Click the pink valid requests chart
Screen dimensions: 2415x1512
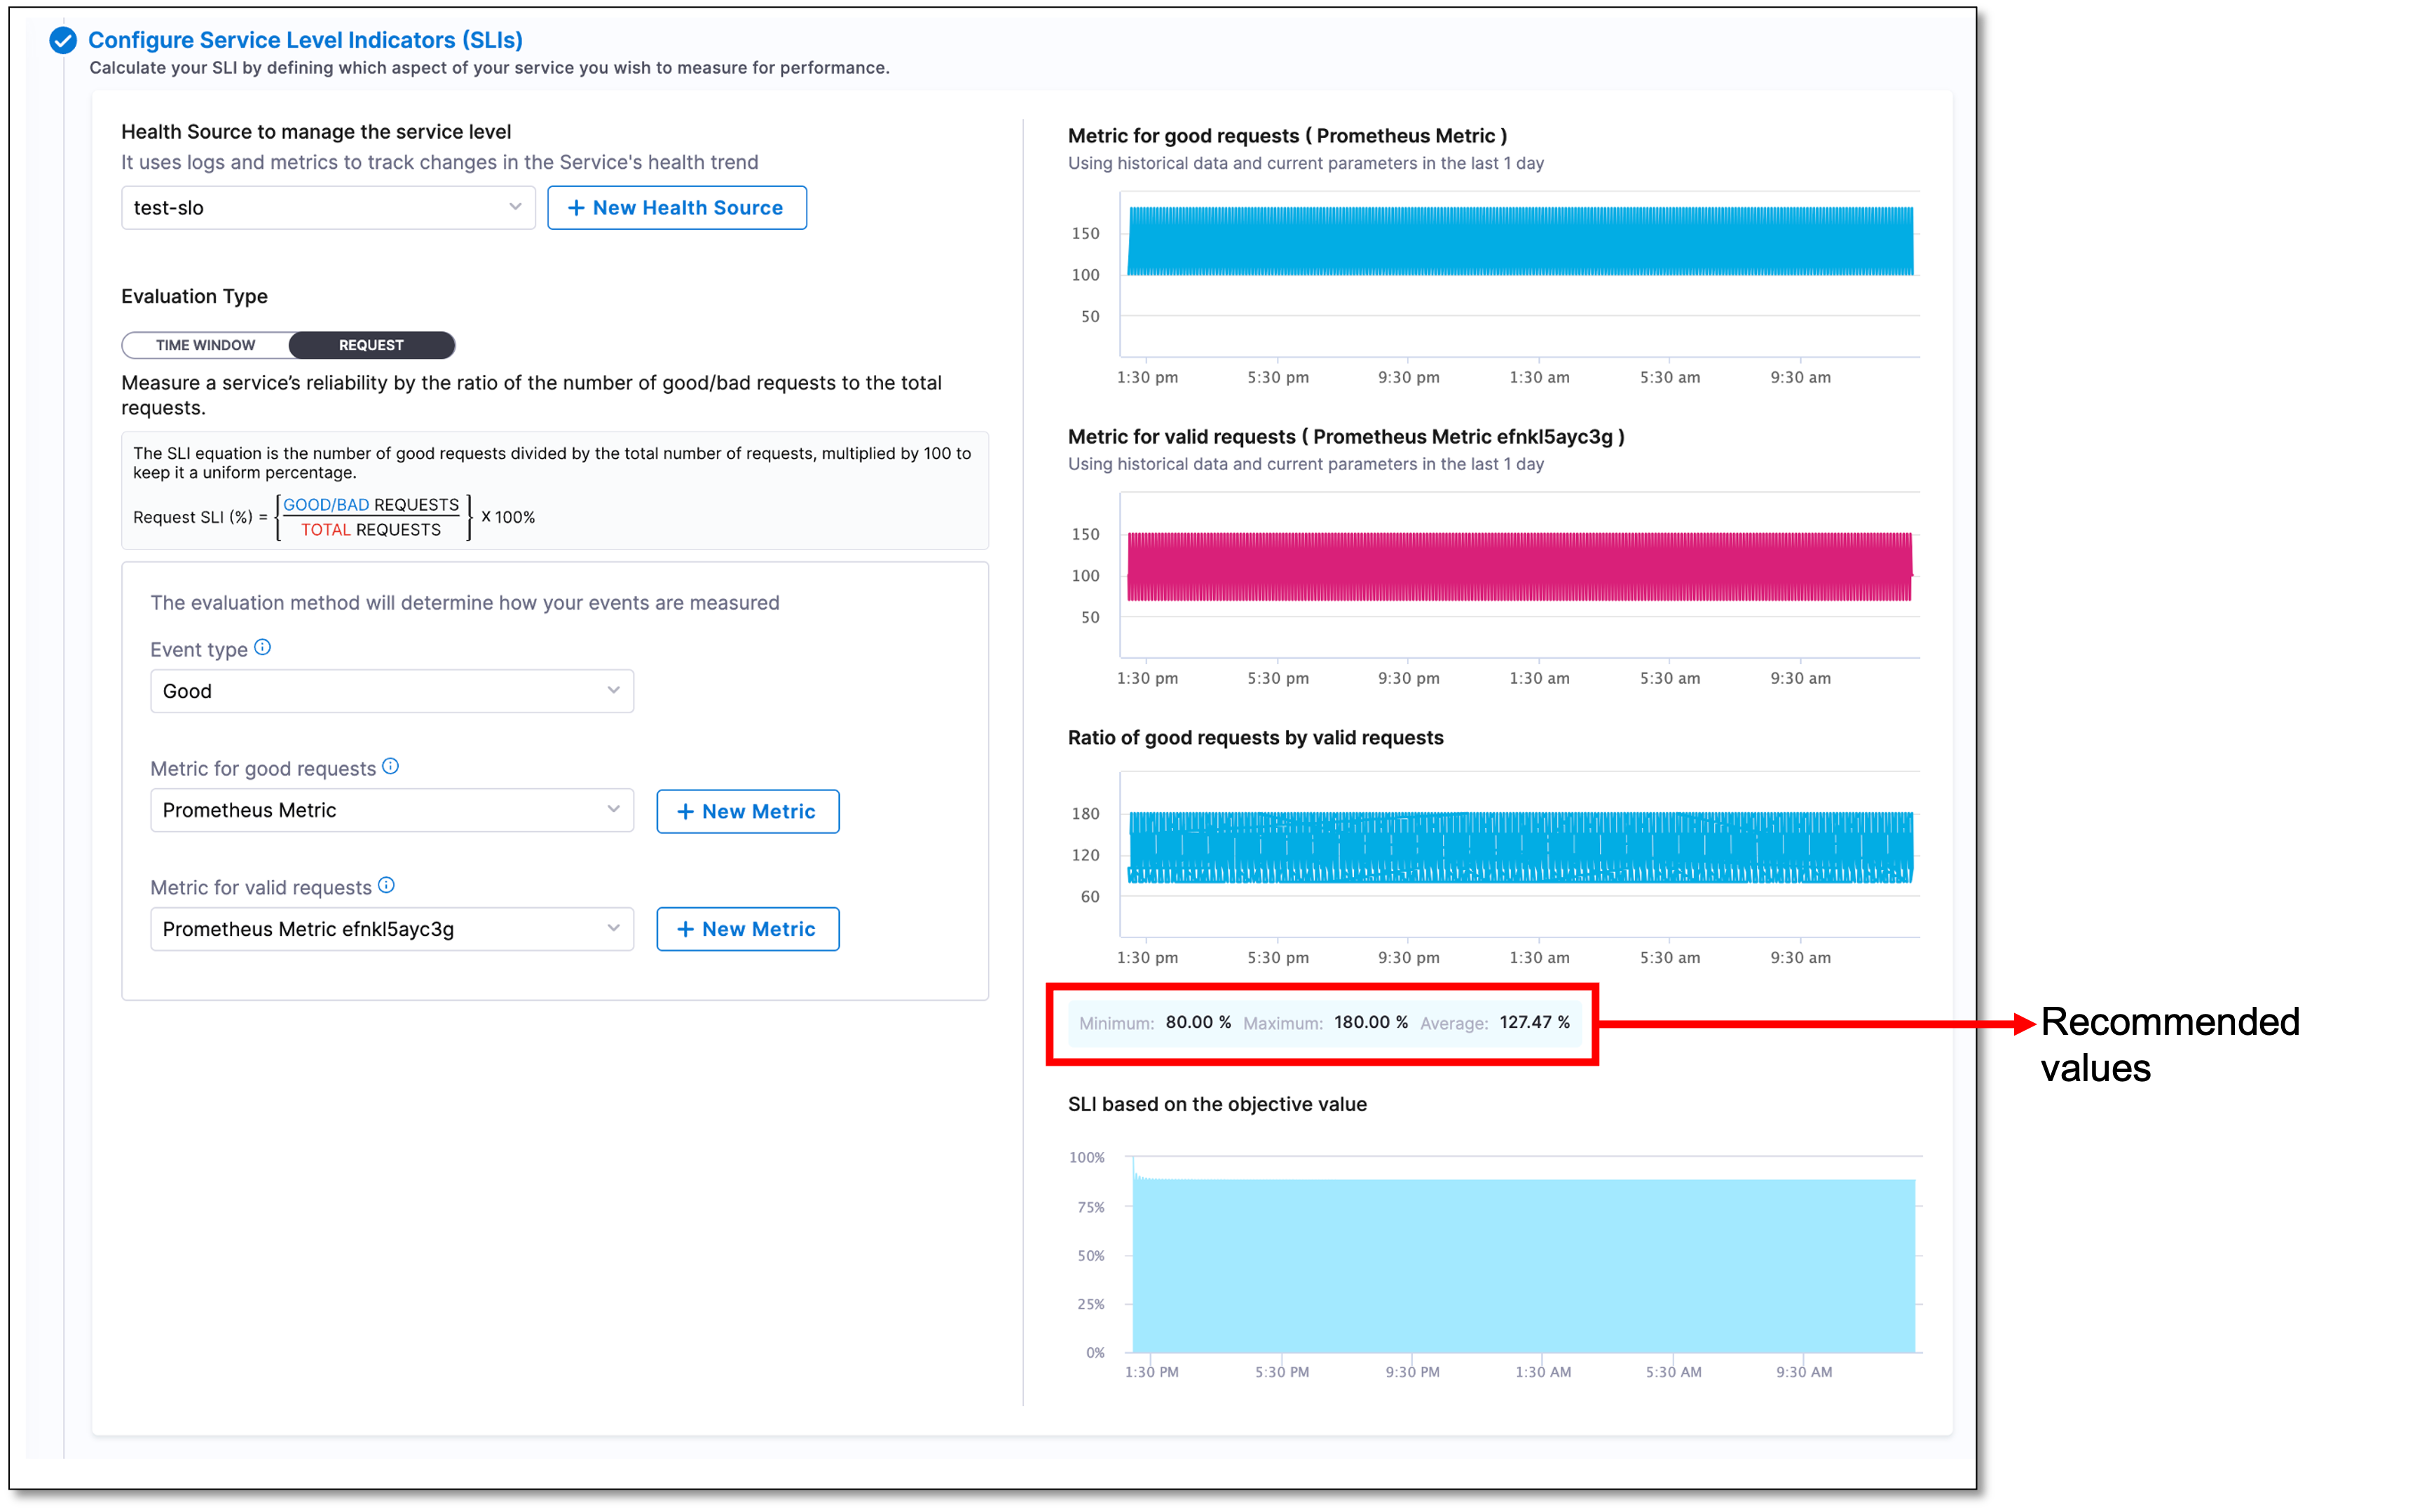1520,567
